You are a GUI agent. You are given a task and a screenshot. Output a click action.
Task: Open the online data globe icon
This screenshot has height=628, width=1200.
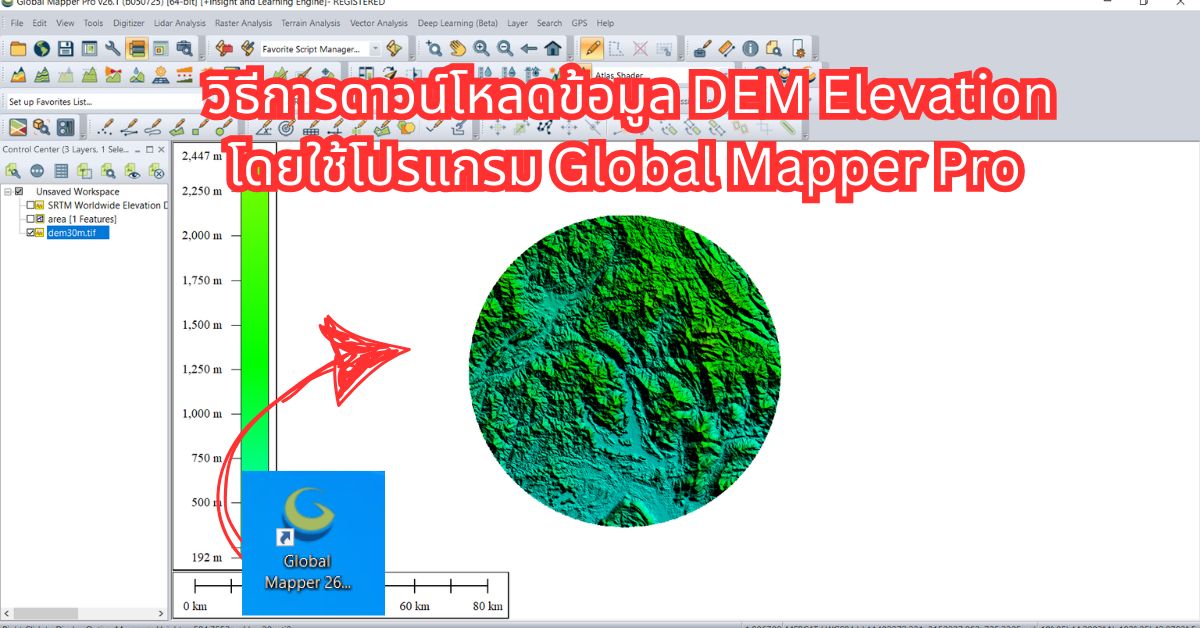(x=42, y=48)
